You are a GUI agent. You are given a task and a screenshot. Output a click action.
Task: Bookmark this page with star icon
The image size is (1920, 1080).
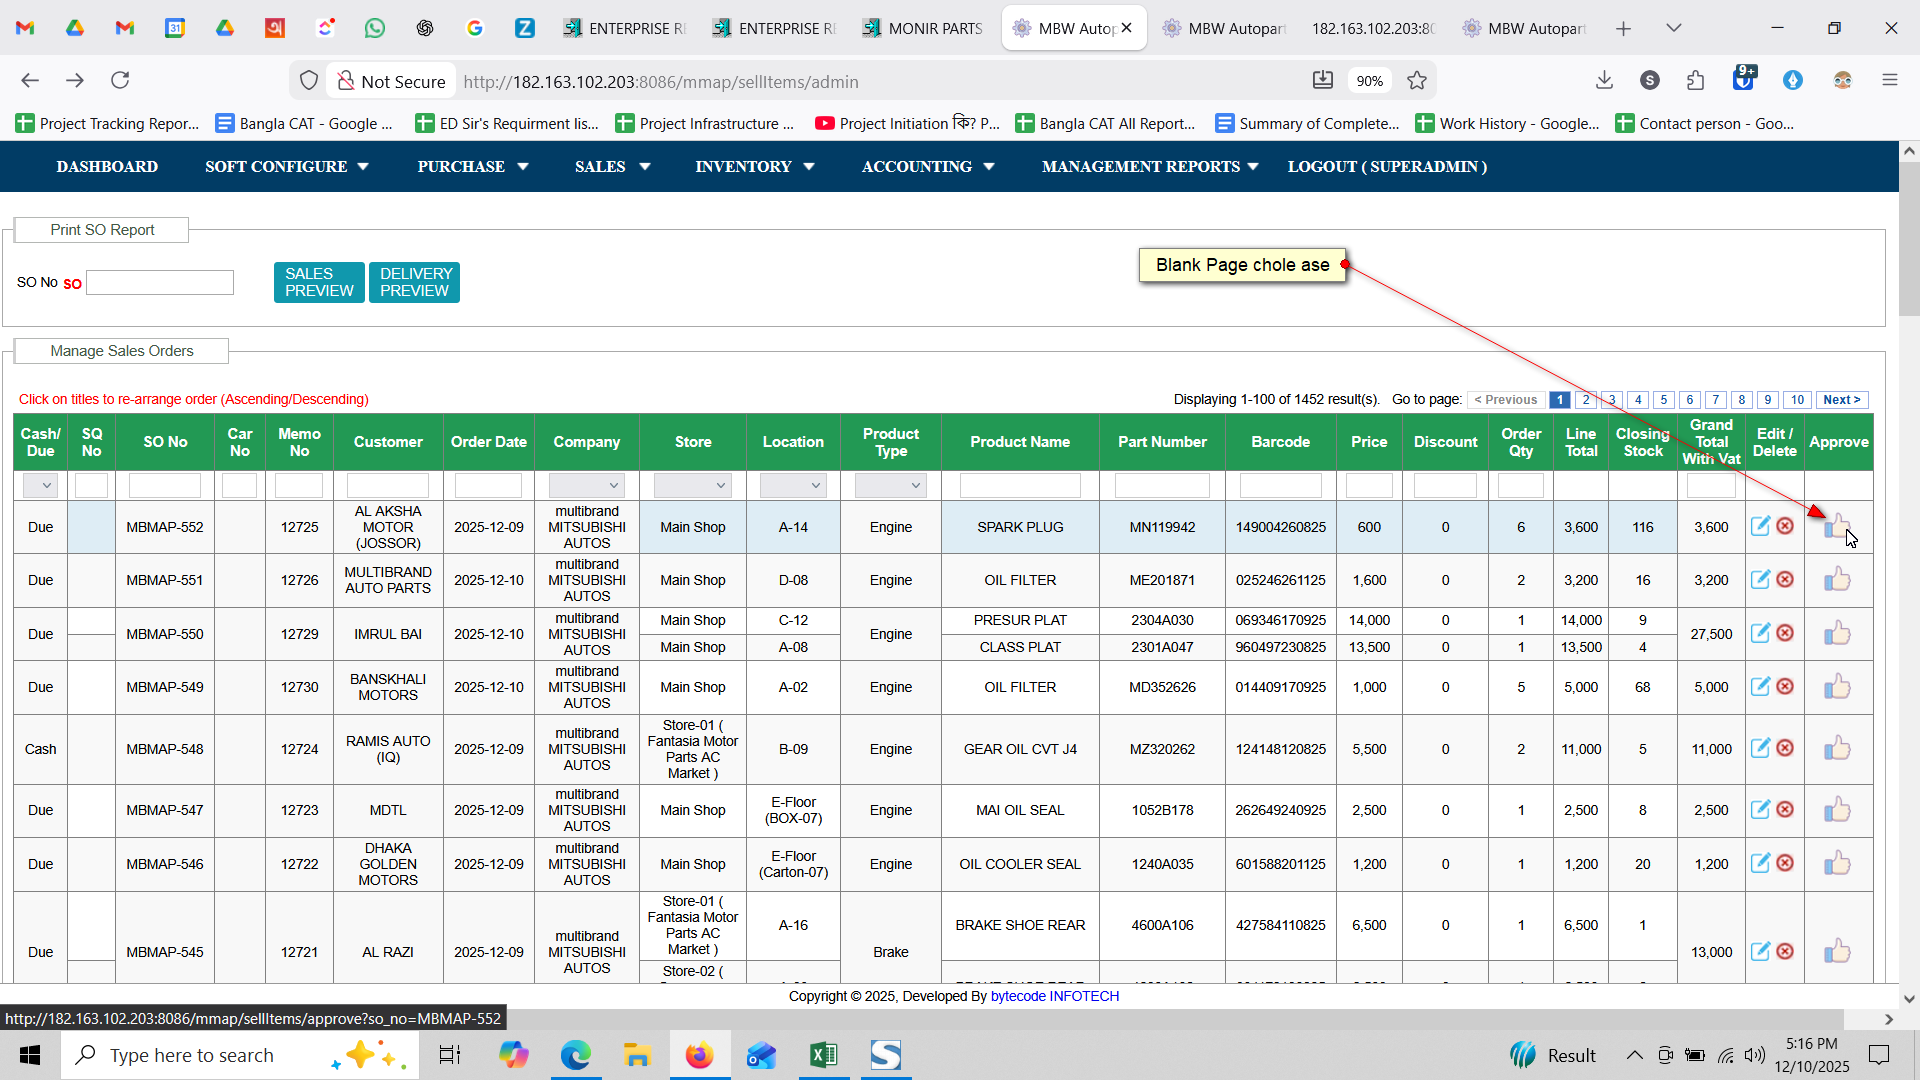(x=1417, y=81)
